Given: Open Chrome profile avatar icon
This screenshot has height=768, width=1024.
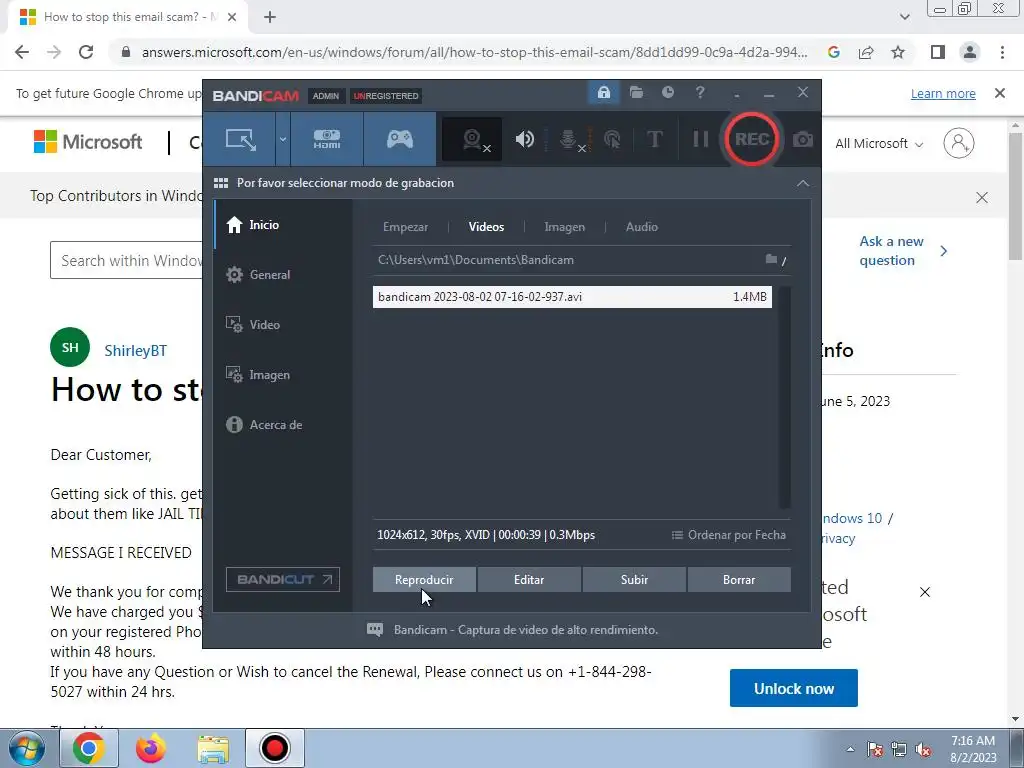Looking at the screenshot, I should (x=970, y=52).
